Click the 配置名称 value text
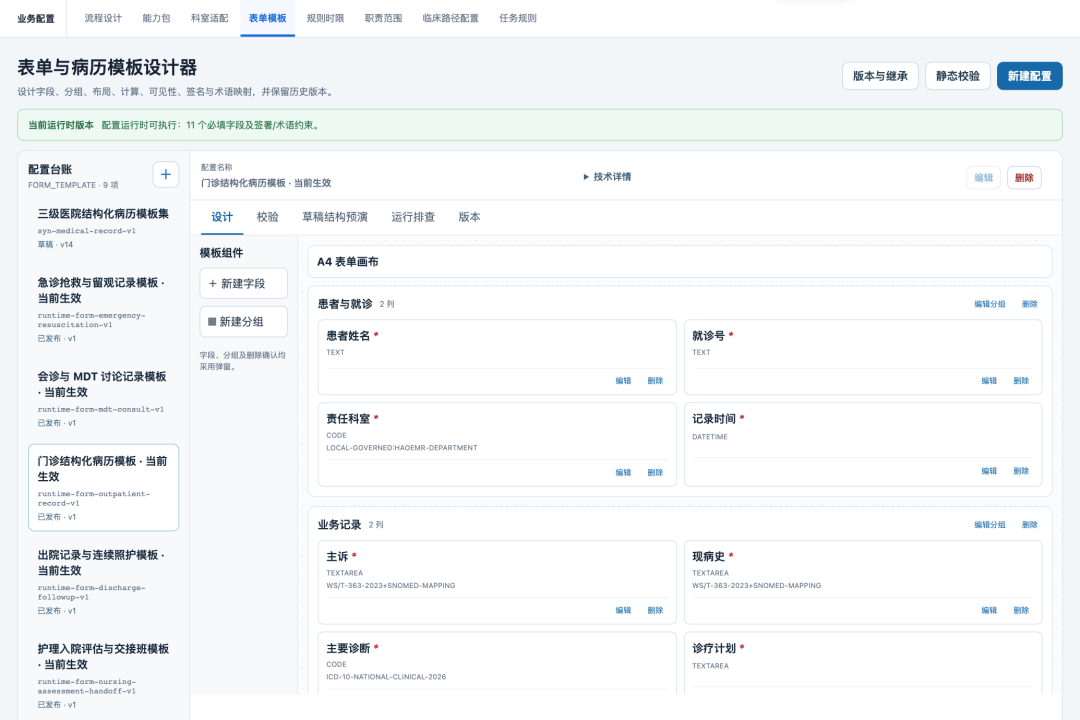The height and width of the screenshot is (720, 1080). 266,183
